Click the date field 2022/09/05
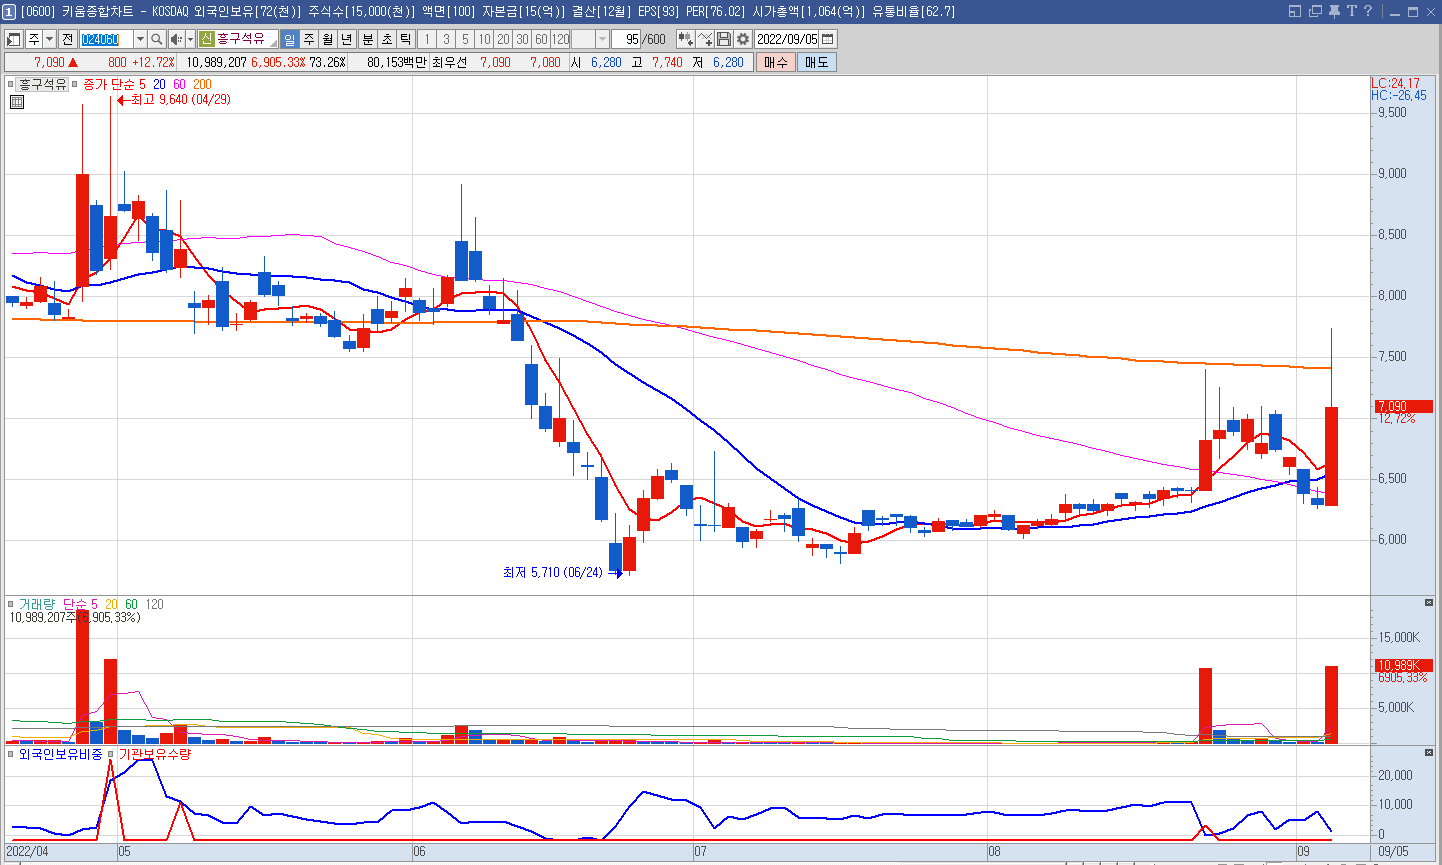Screen dimensions: 1442x865 point(787,39)
